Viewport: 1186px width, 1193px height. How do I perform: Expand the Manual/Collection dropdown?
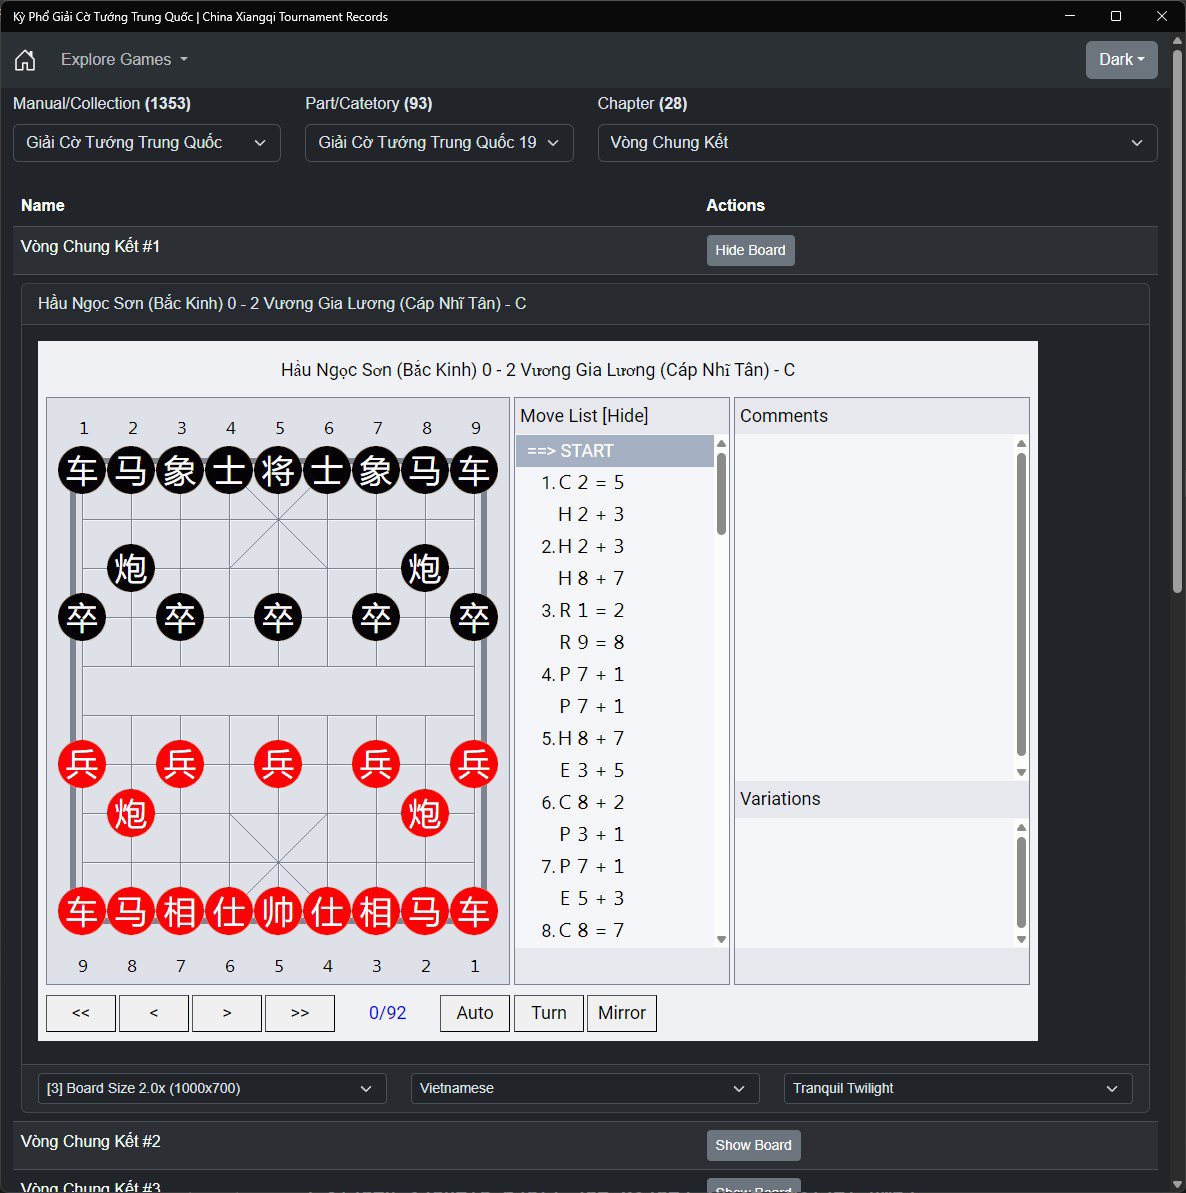(147, 143)
